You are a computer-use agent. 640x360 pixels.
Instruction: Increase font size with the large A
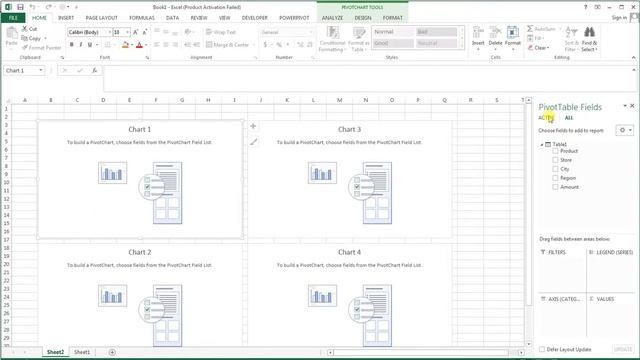136,32
